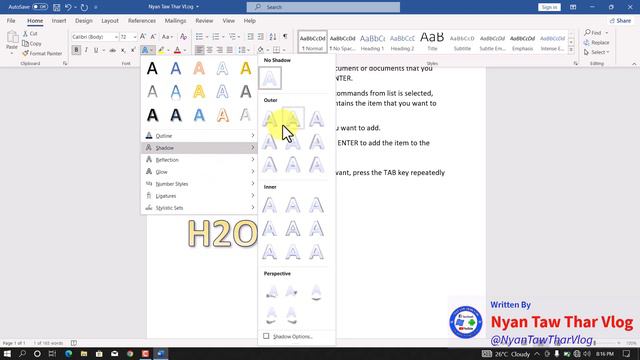Open the Ligatures submenu
The width and height of the screenshot is (640, 360).
coord(199,196)
